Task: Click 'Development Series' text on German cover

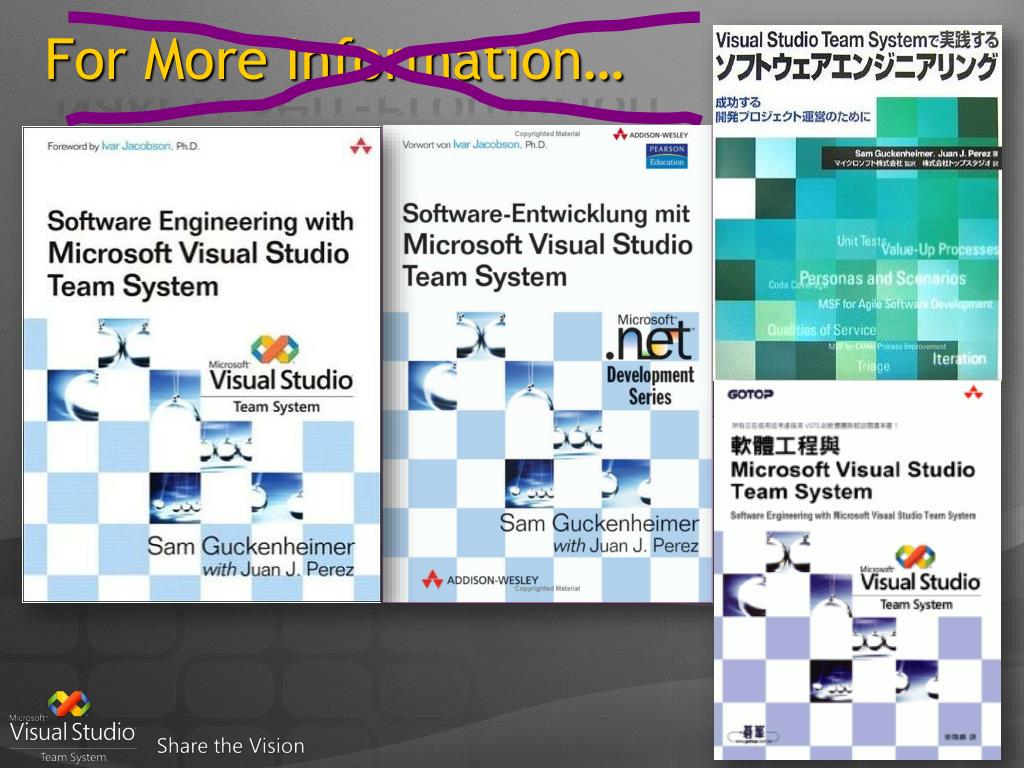Action: (650, 386)
